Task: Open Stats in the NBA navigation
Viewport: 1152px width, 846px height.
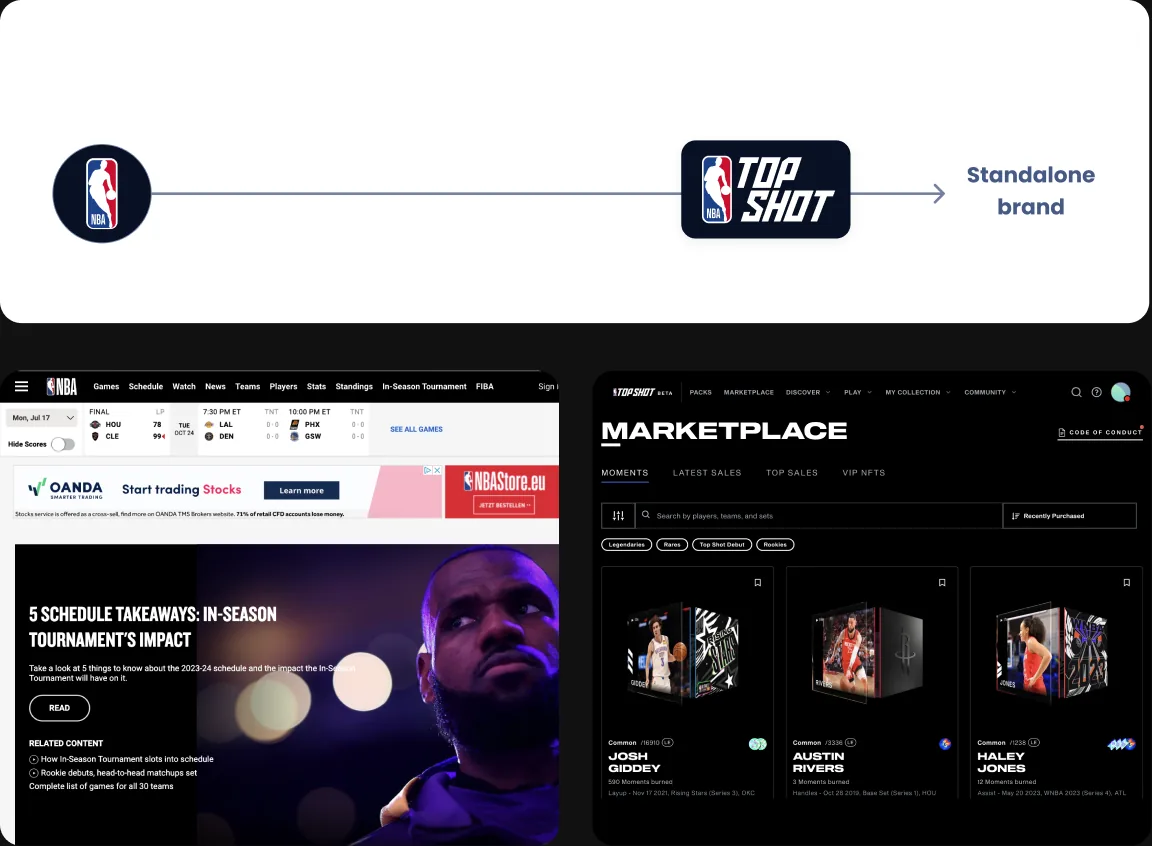Action: 316,386
